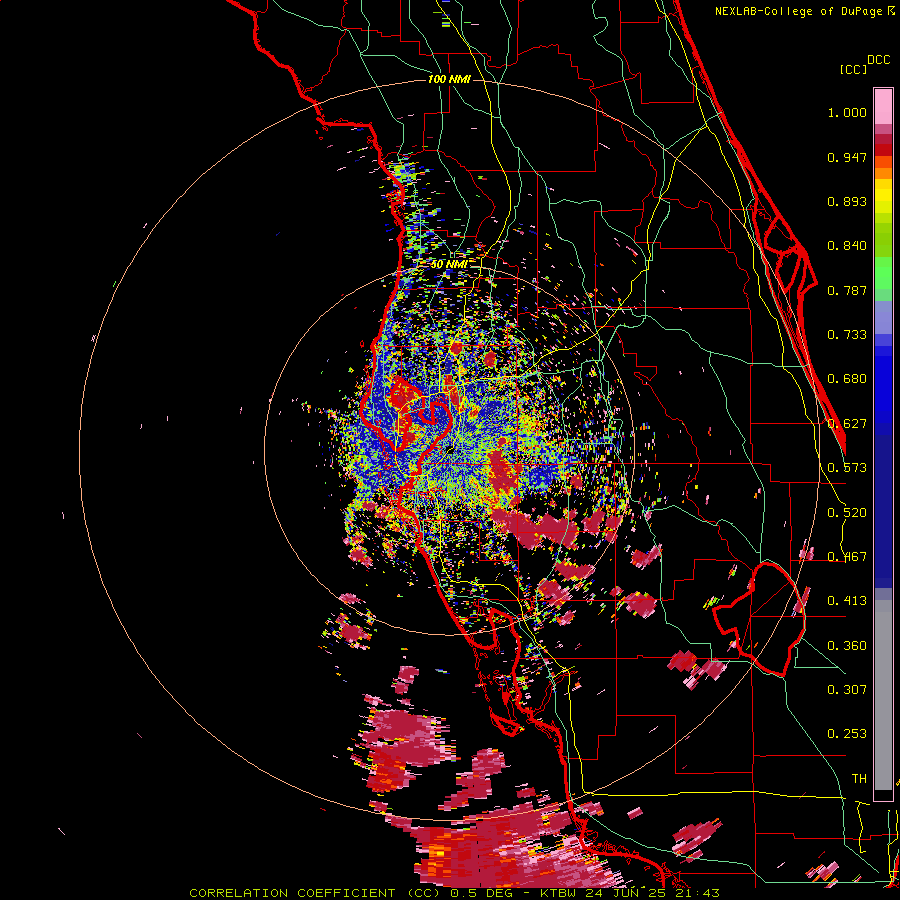Select the 0.520 scale value

(x=847, y=513)
